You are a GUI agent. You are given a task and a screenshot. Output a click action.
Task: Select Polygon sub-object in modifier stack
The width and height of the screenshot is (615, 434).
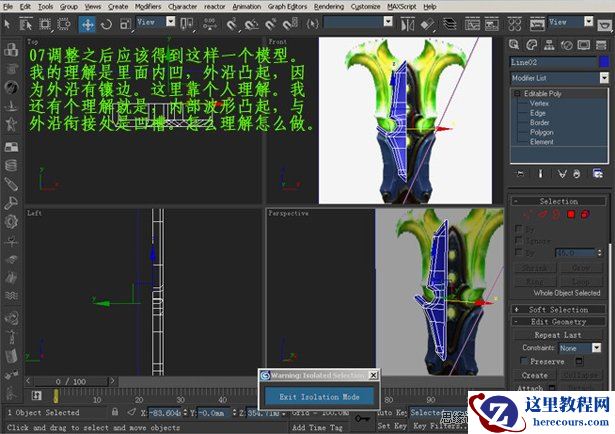point(542,132)
